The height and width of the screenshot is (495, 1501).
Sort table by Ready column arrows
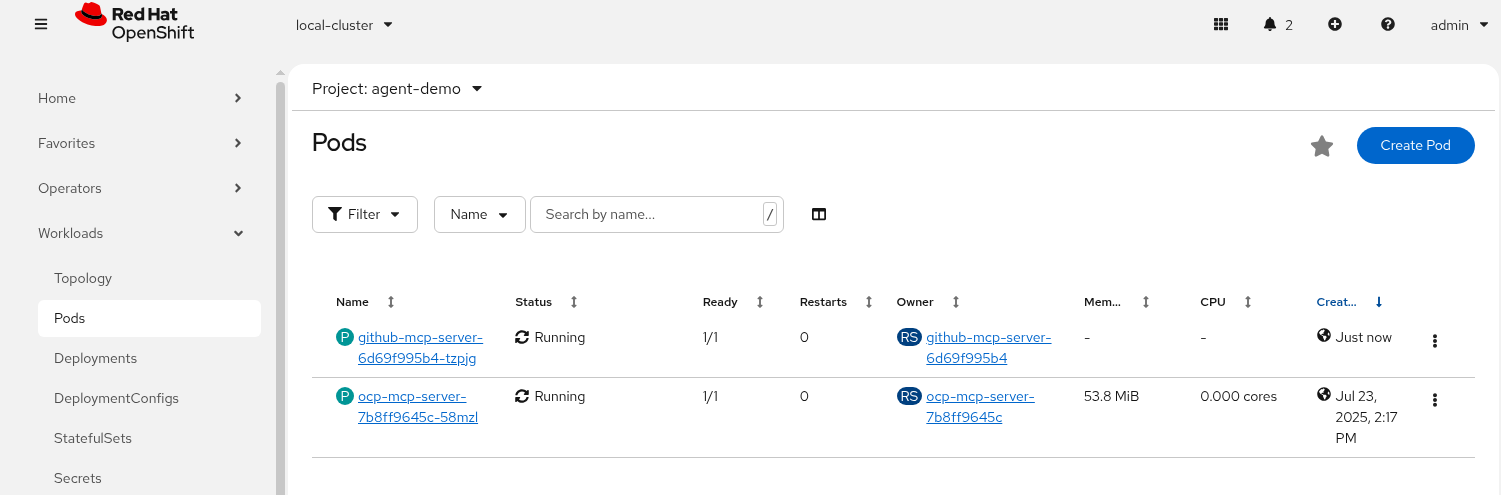(760, 302)
